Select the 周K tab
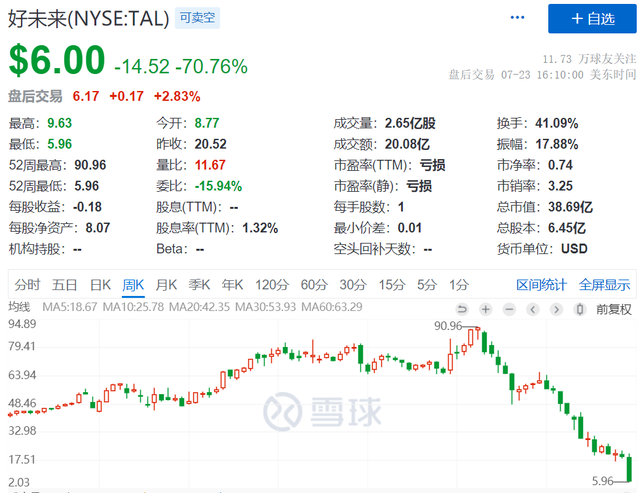The width and height of the screenshot is (640, 493). tap(133, 285)
